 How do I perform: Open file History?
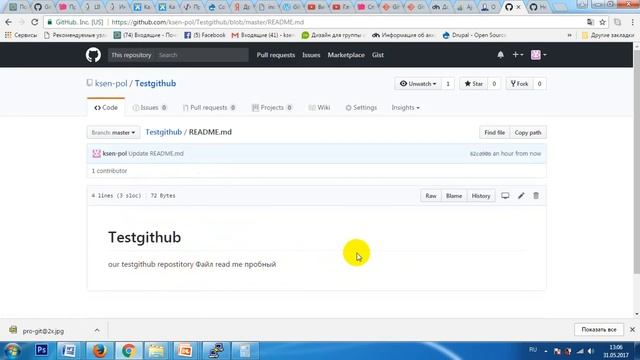pos(481,196)
